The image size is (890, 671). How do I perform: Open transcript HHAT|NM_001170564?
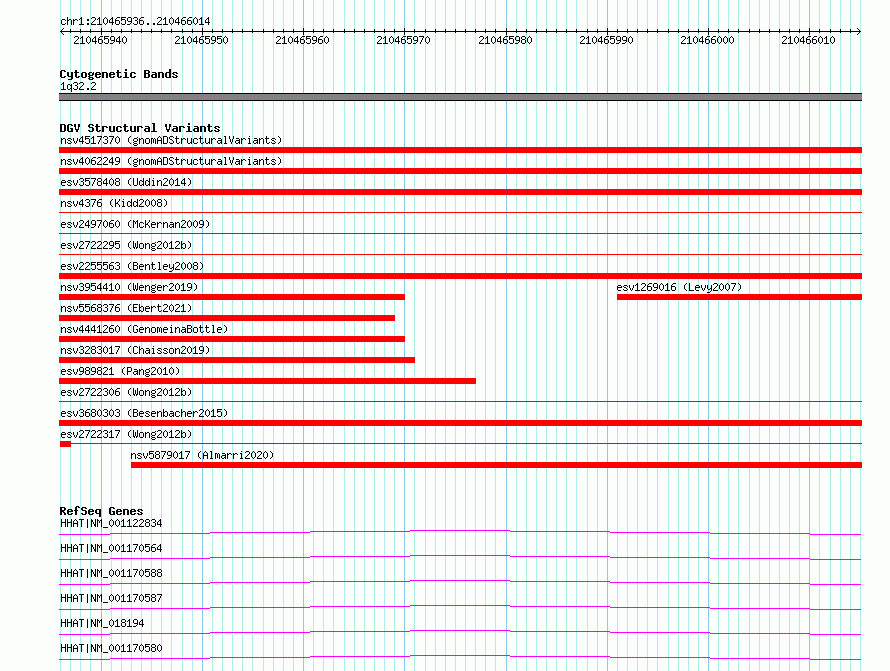click(x=111, y=548)
